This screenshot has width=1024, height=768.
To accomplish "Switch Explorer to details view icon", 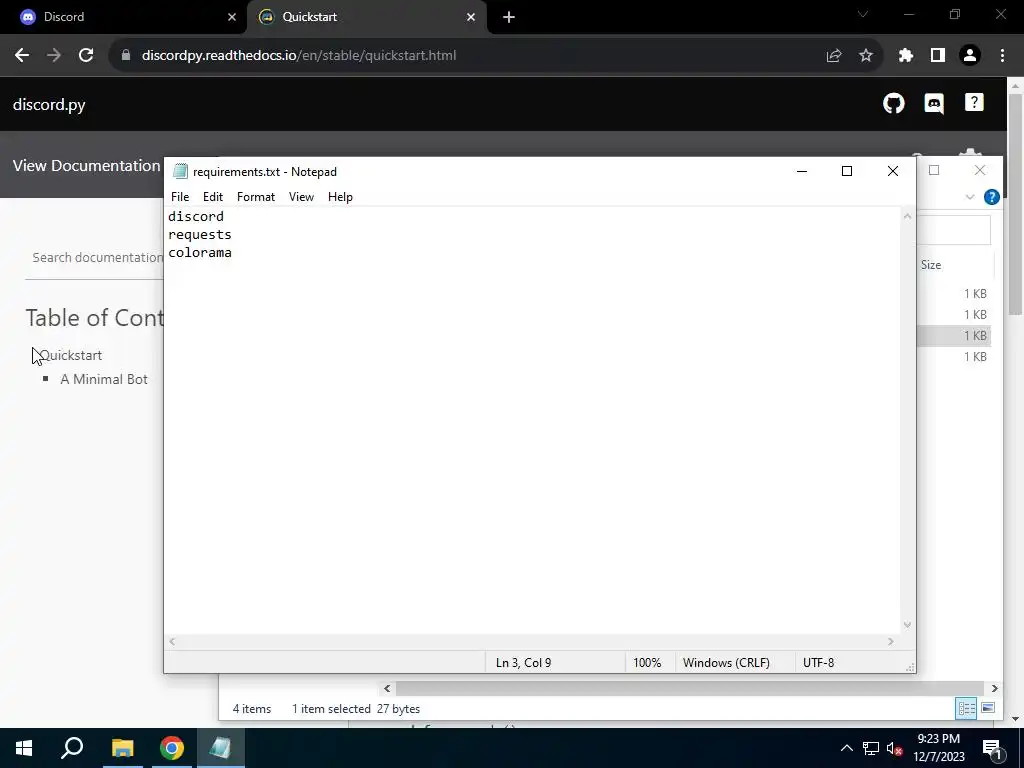I will [966, 709].
